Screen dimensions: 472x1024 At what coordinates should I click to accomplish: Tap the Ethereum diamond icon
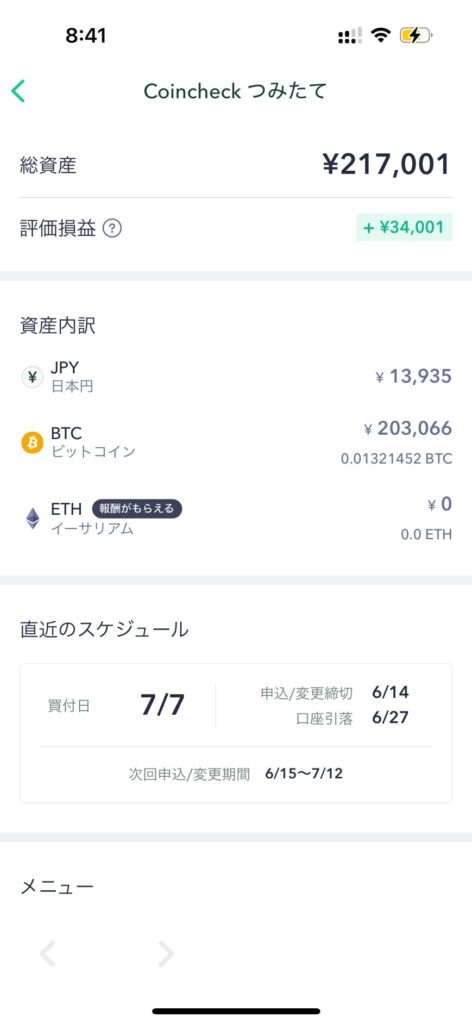33,519
